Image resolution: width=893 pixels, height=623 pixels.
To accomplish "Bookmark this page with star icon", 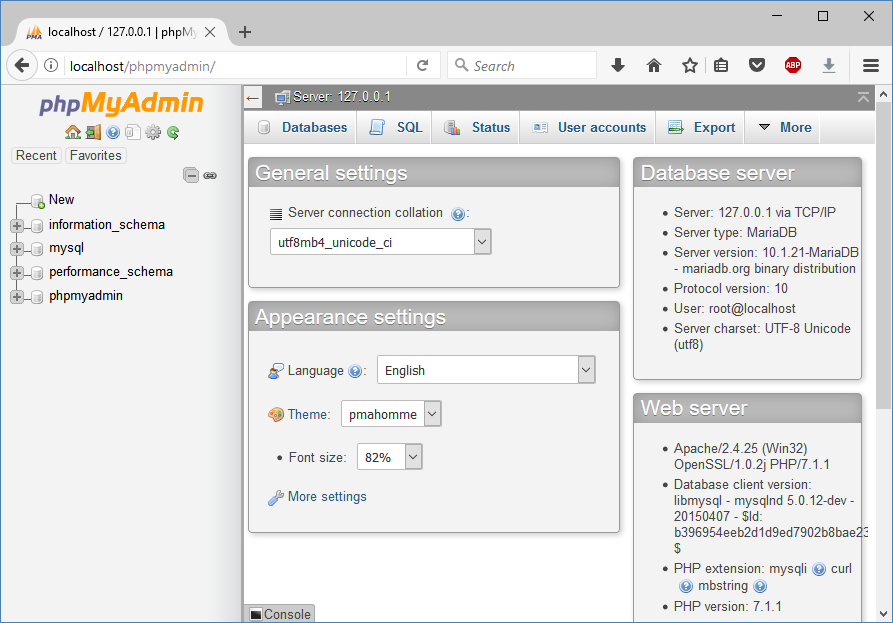I will tap(690, 66).
